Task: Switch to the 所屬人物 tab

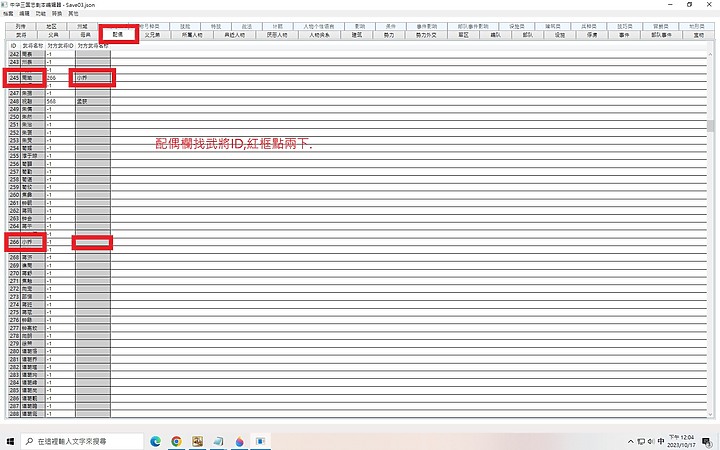Action: [x=192, y=35]
